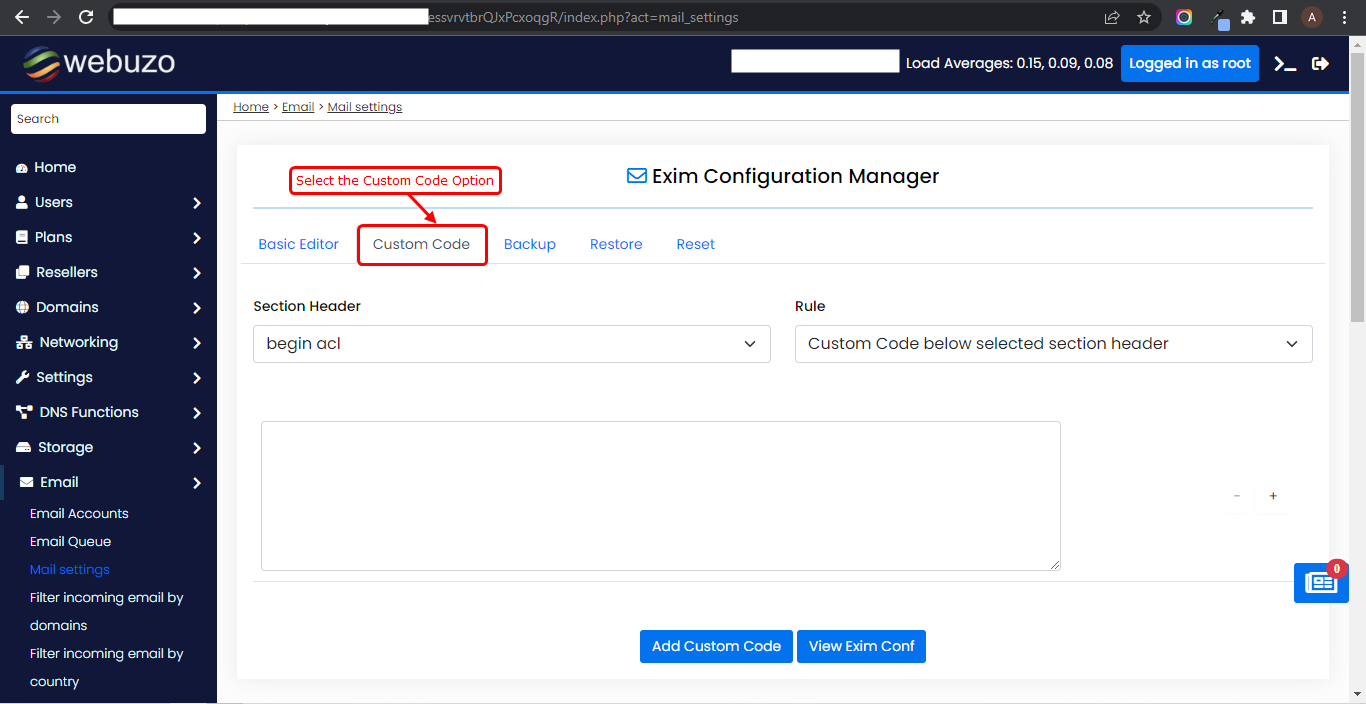Open the terminal icon in header
This screenshot has height=704, width=1366.
pos(1285,63)
